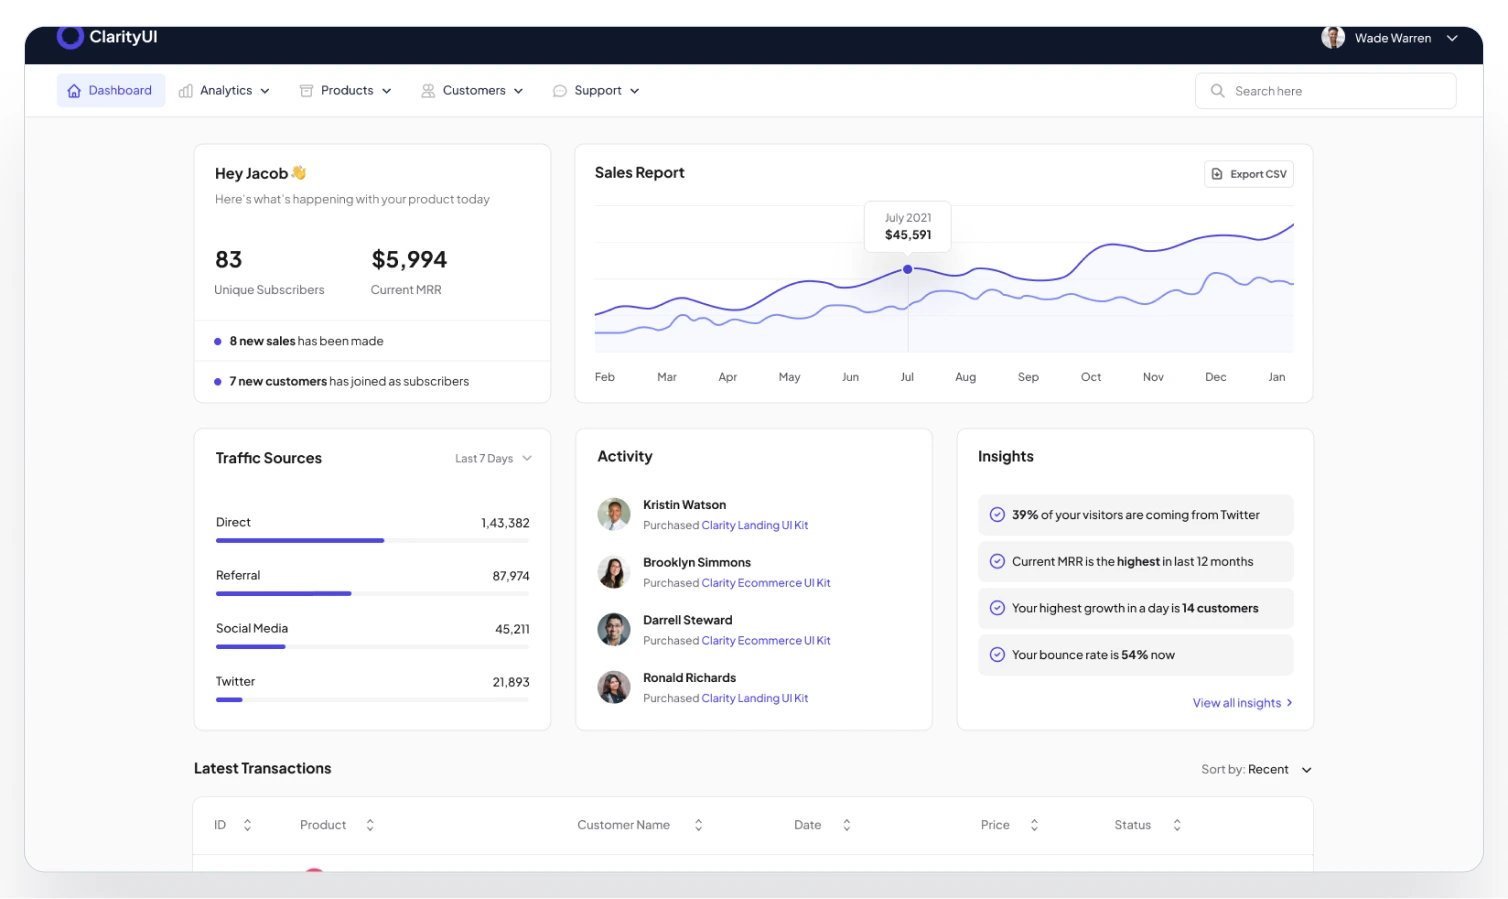Open the Analytics menu
Viewport: 1508px width, 899px height.
tap(225, 91)
